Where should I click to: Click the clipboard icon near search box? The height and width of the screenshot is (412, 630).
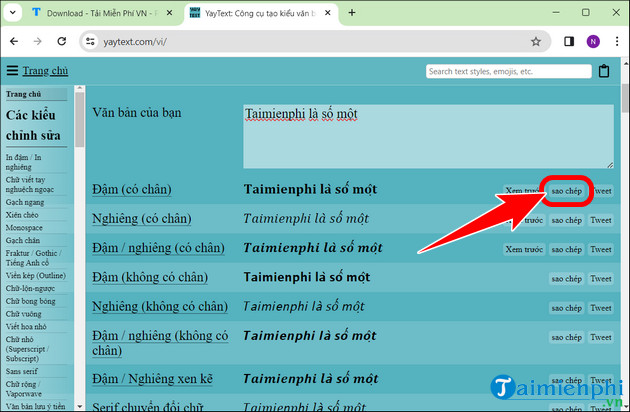click(x=604, y=71)
